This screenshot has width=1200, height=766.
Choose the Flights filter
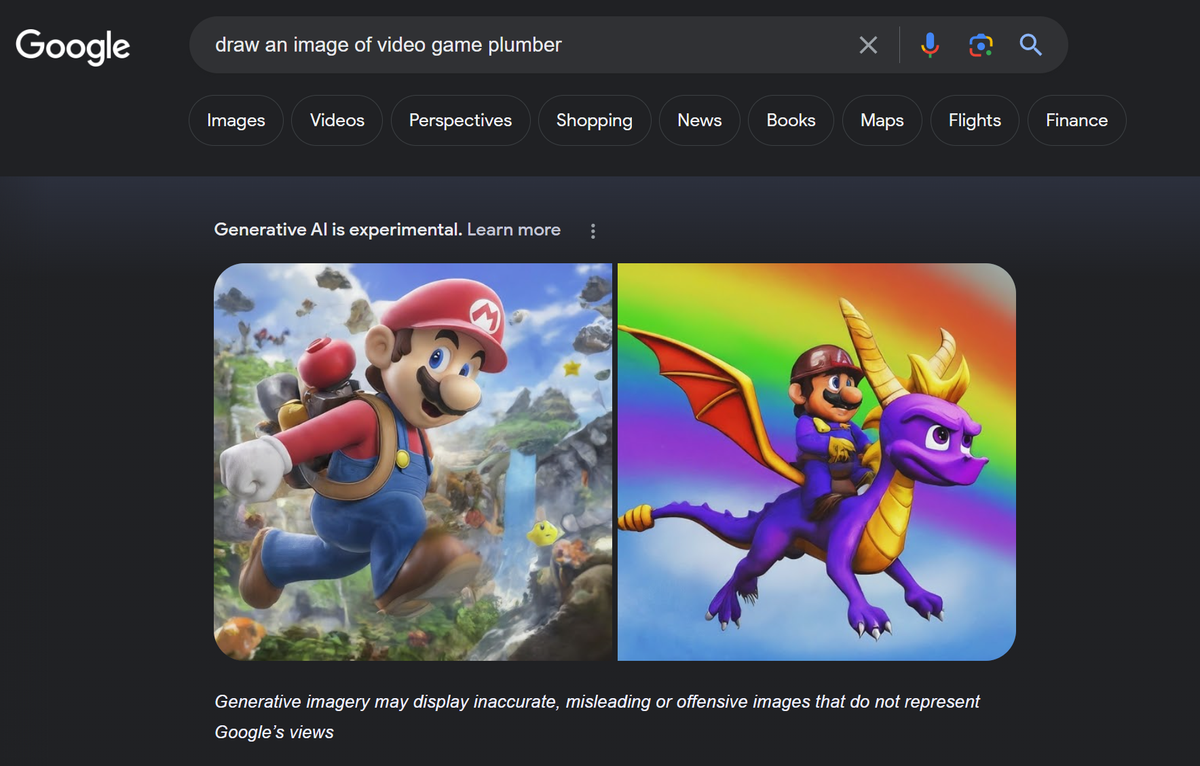tap(974, 120)
